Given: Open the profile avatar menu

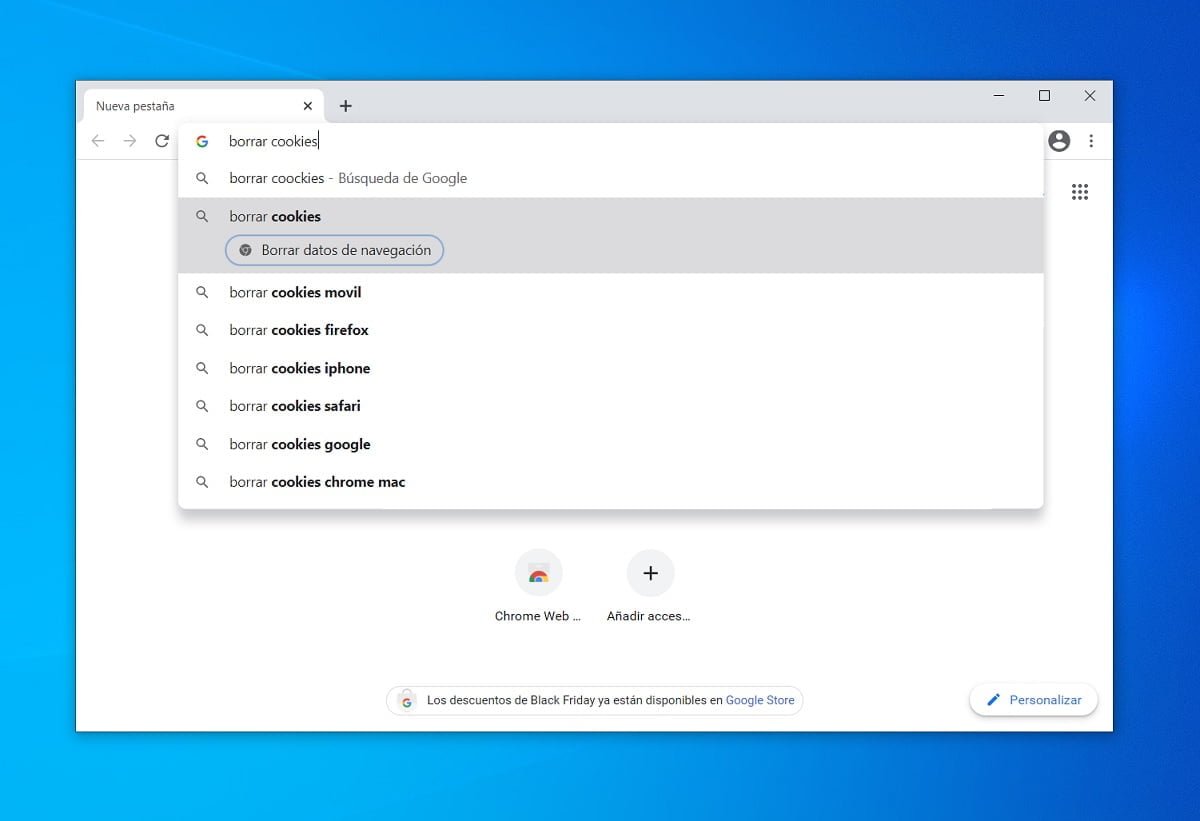Looking at the screenshot, I should pos(1059,141).
